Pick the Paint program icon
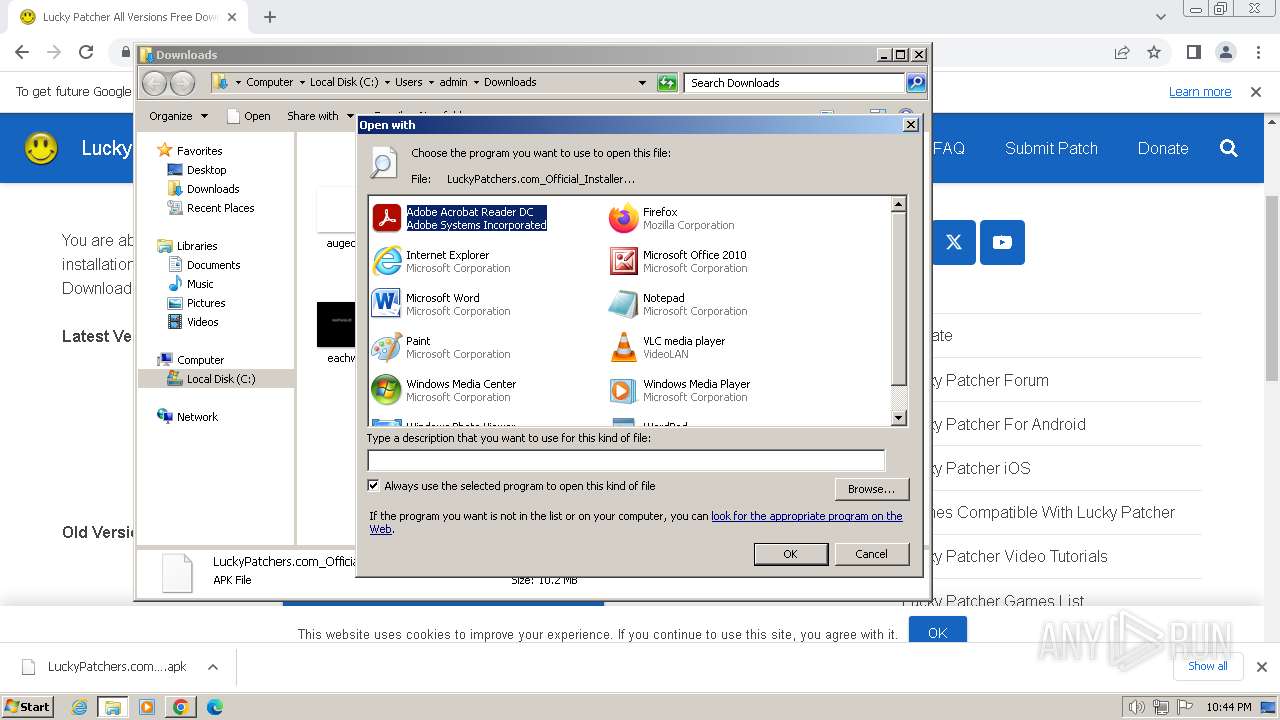This screenshot has height=720, width=1280. tap(387, 347)
